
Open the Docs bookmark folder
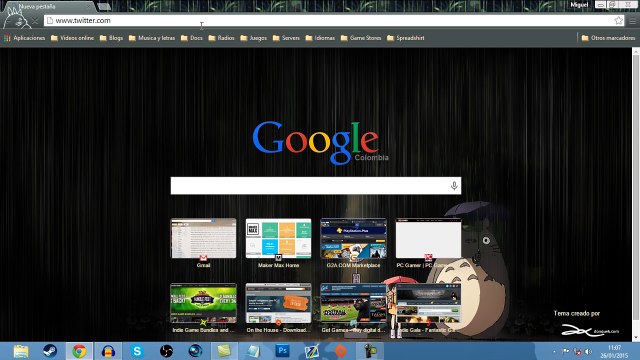point(191,38)
